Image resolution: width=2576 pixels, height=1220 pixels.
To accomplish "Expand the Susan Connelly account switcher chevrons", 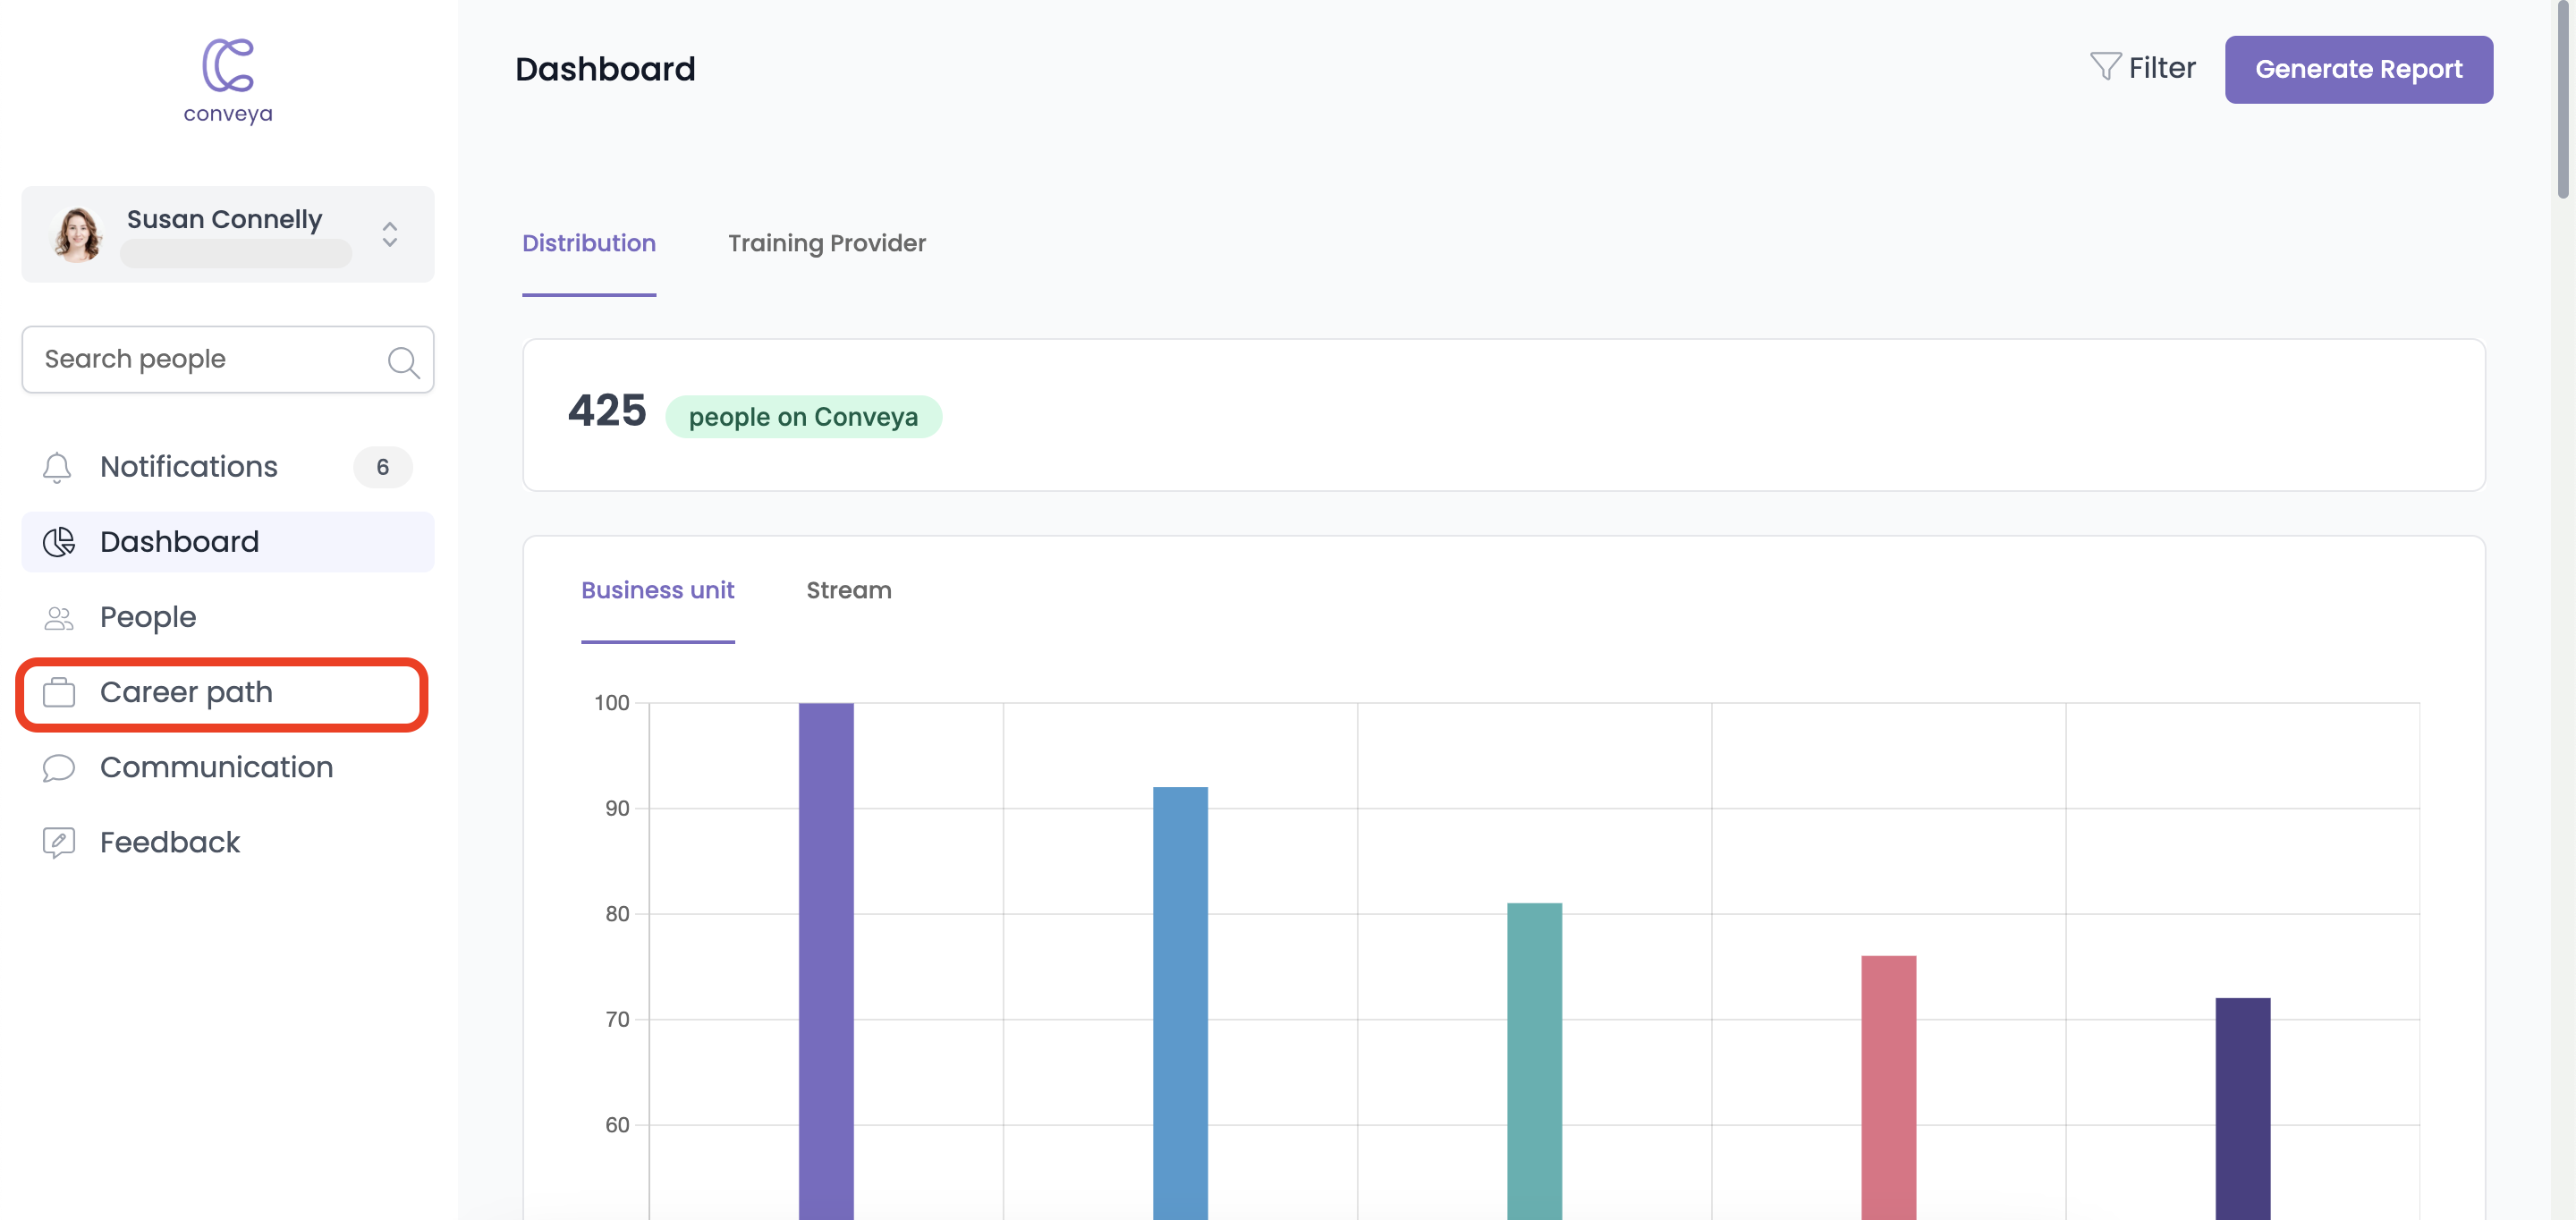I will [390, 235].
